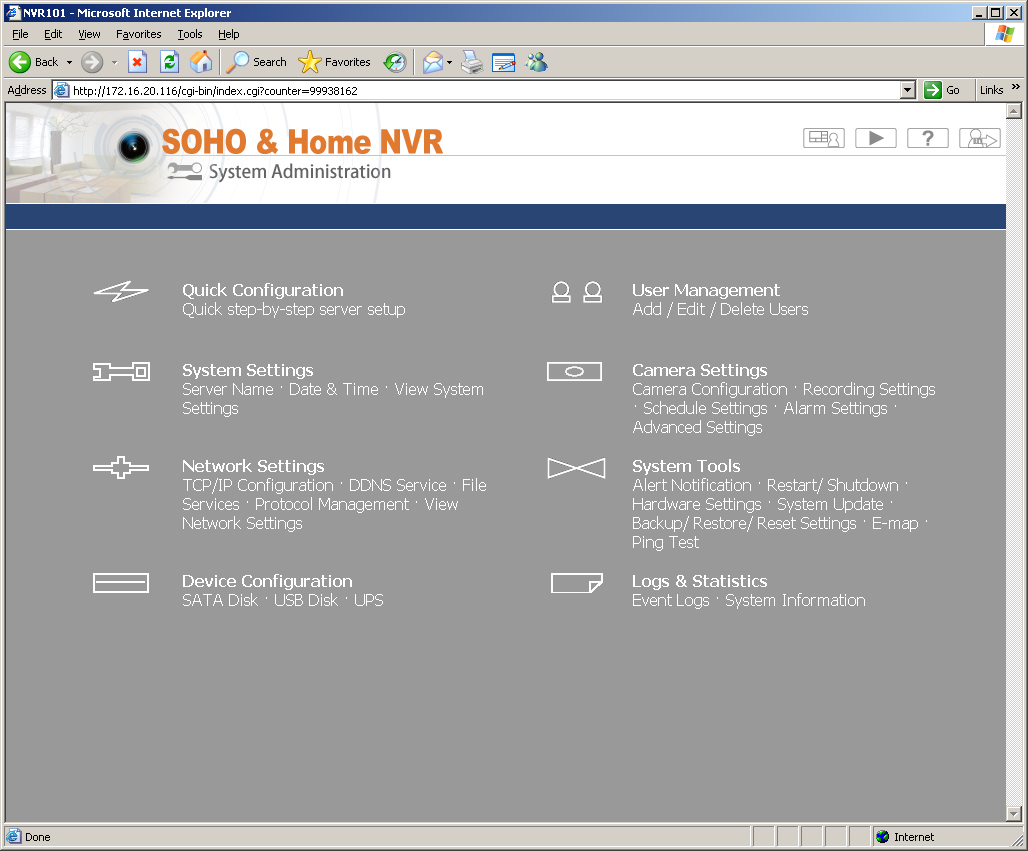
Task: Open the User Management heading link
Action: coord(706,290)
